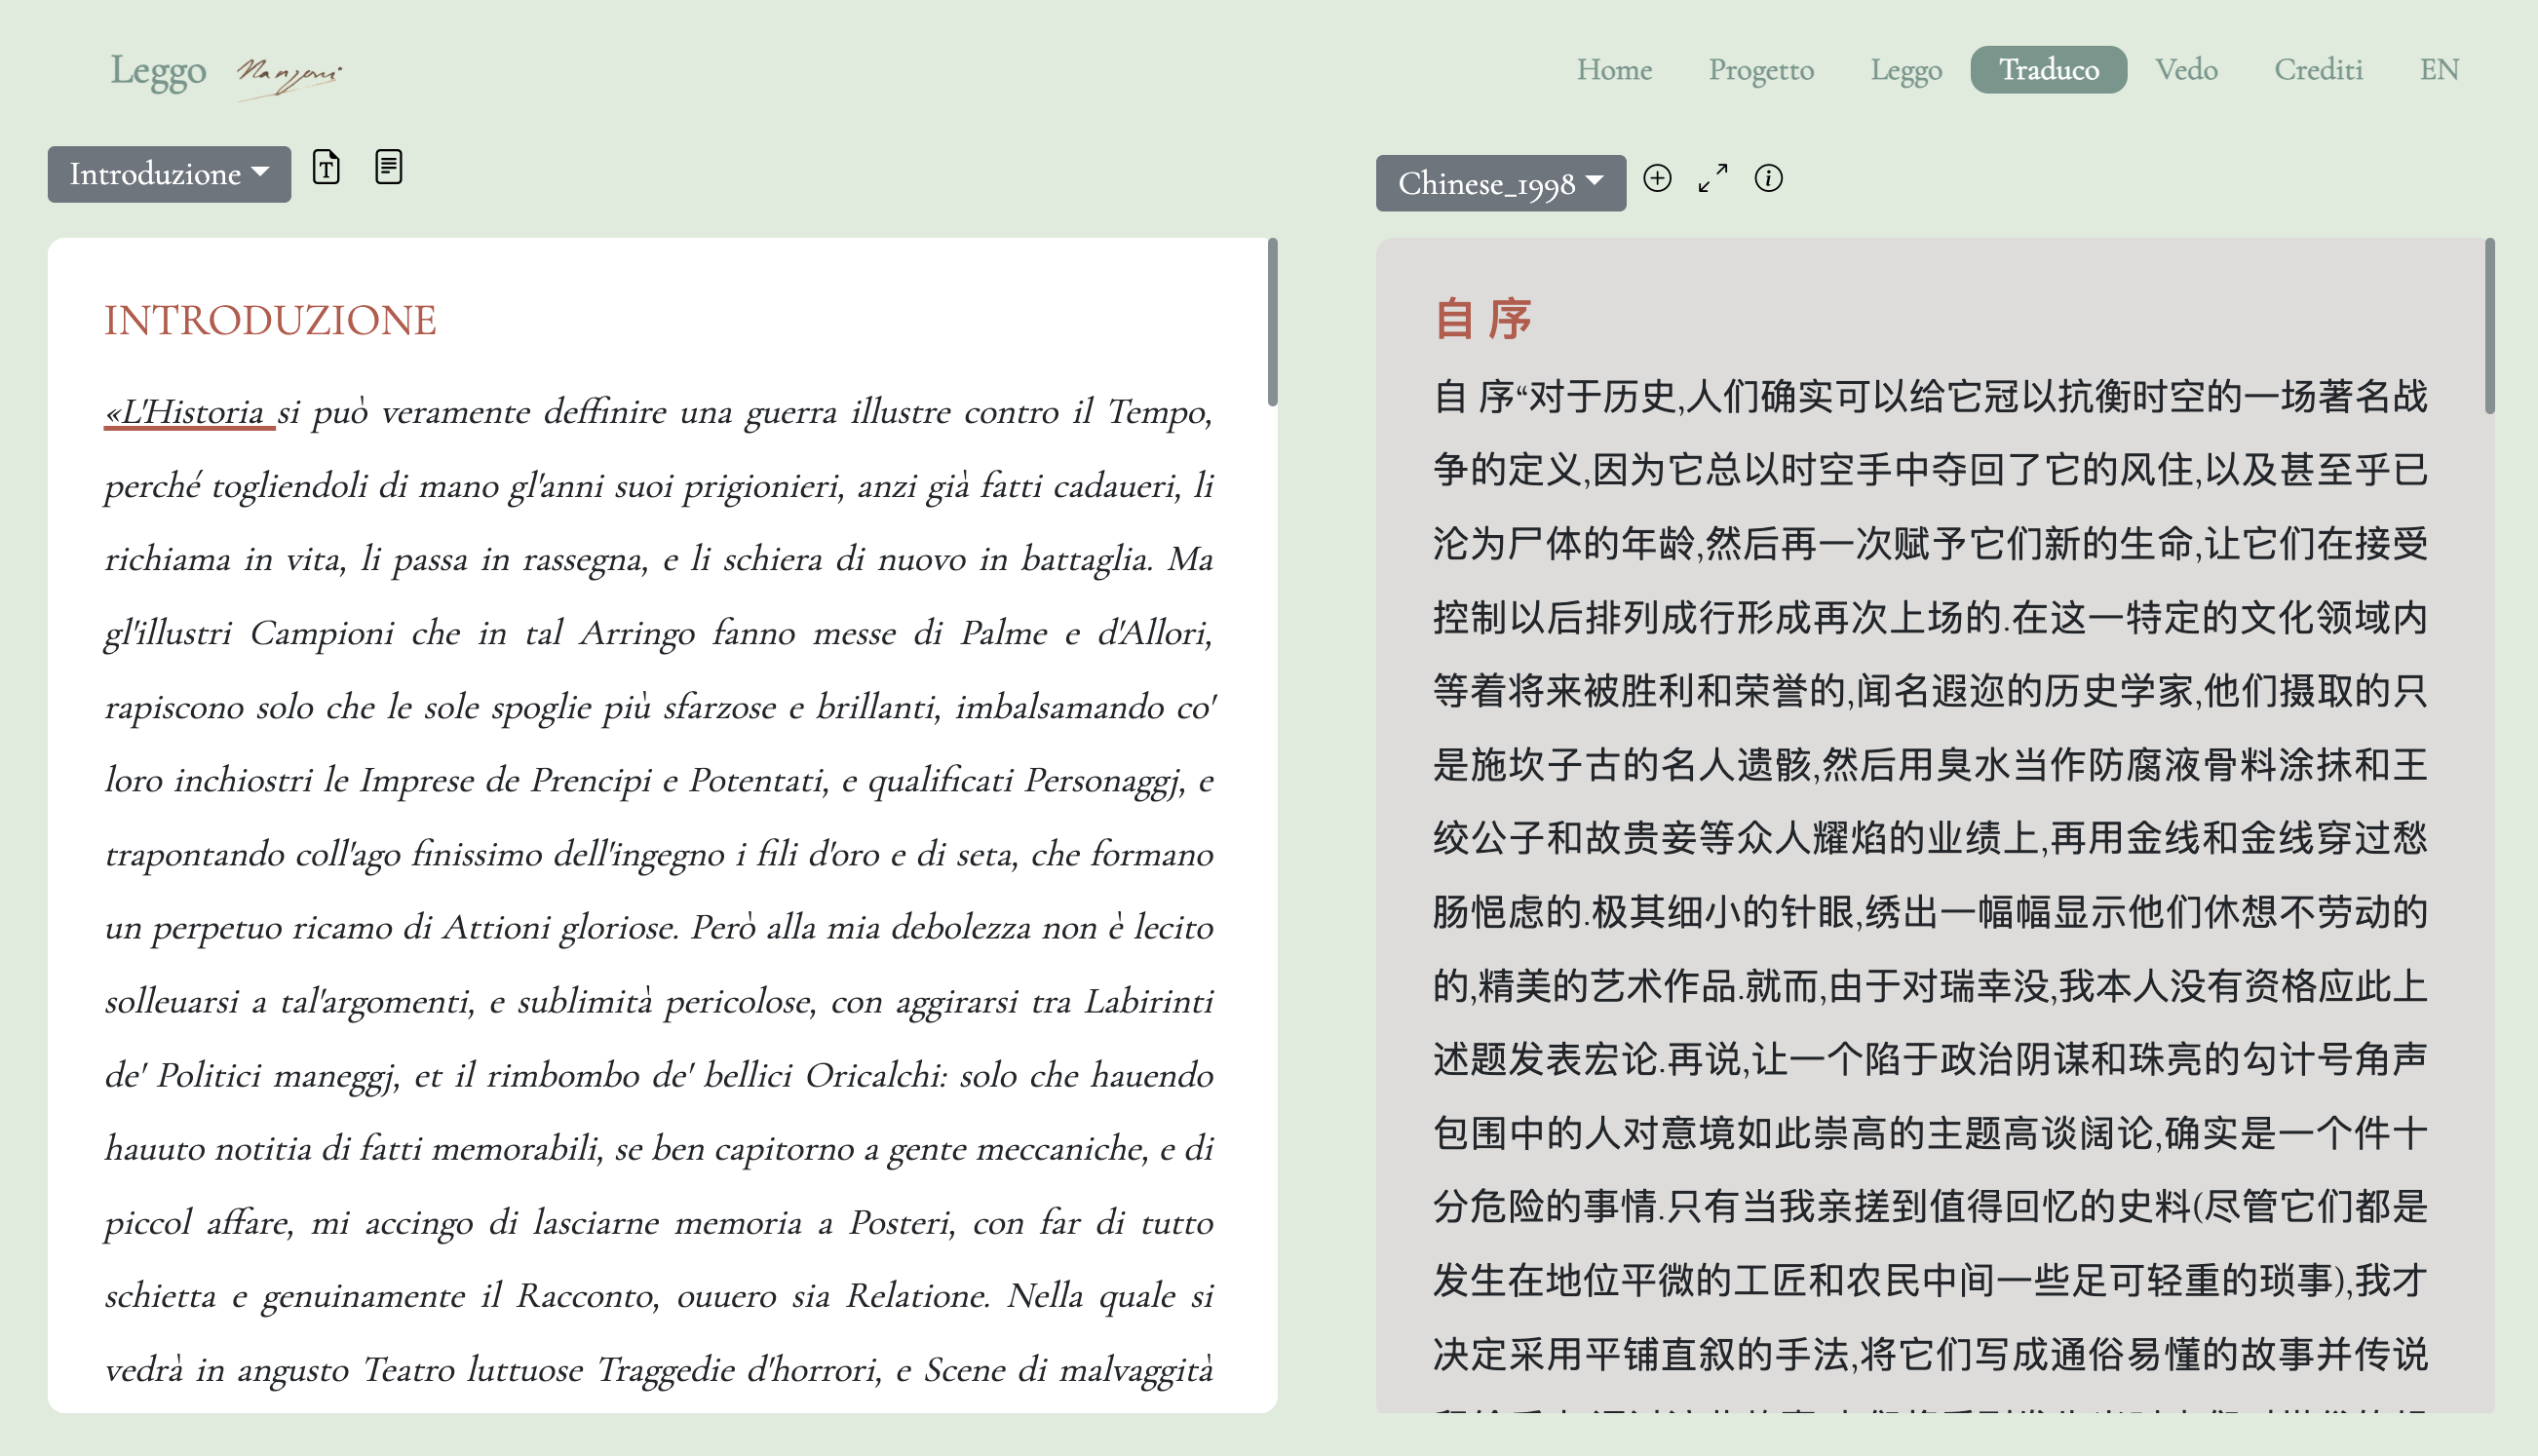Open the Leggo menu item
The image size is (2538, 1456).
pos(1906,70)
